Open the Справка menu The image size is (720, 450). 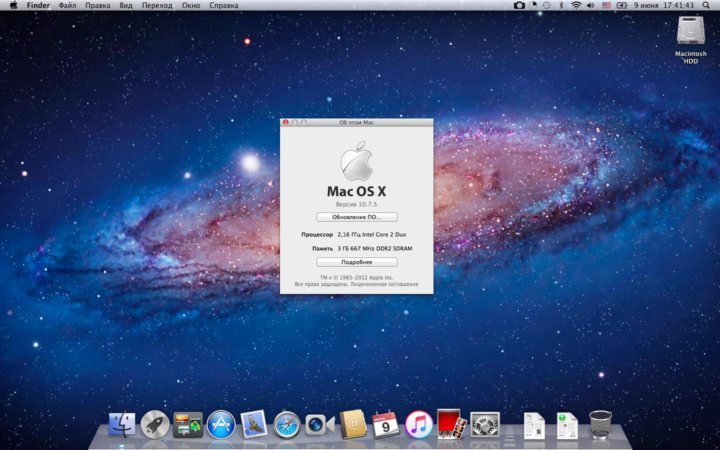(223, 6)
